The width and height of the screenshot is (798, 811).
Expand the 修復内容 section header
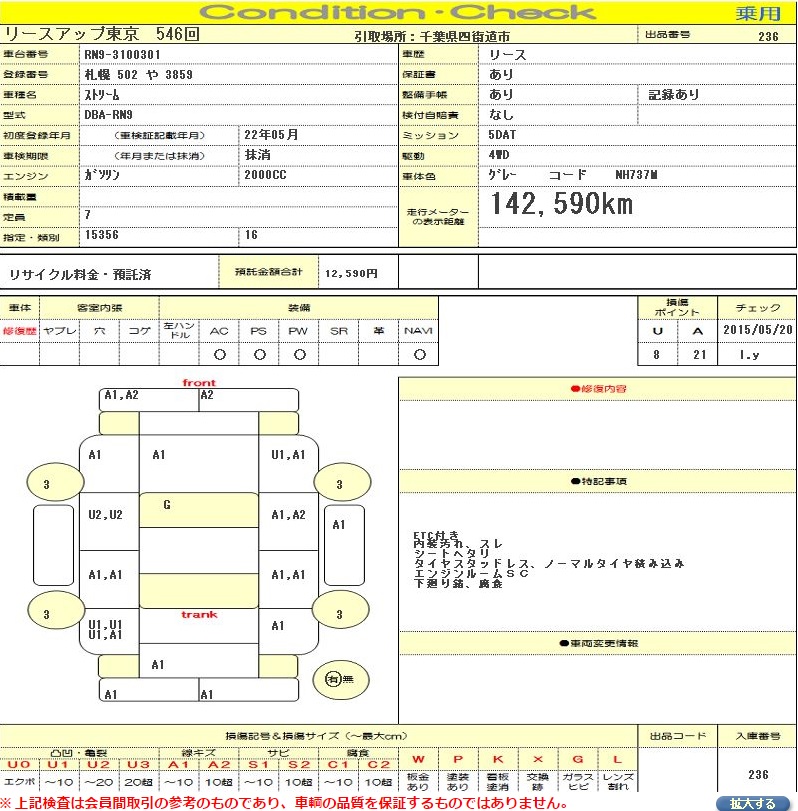(598, 388)
